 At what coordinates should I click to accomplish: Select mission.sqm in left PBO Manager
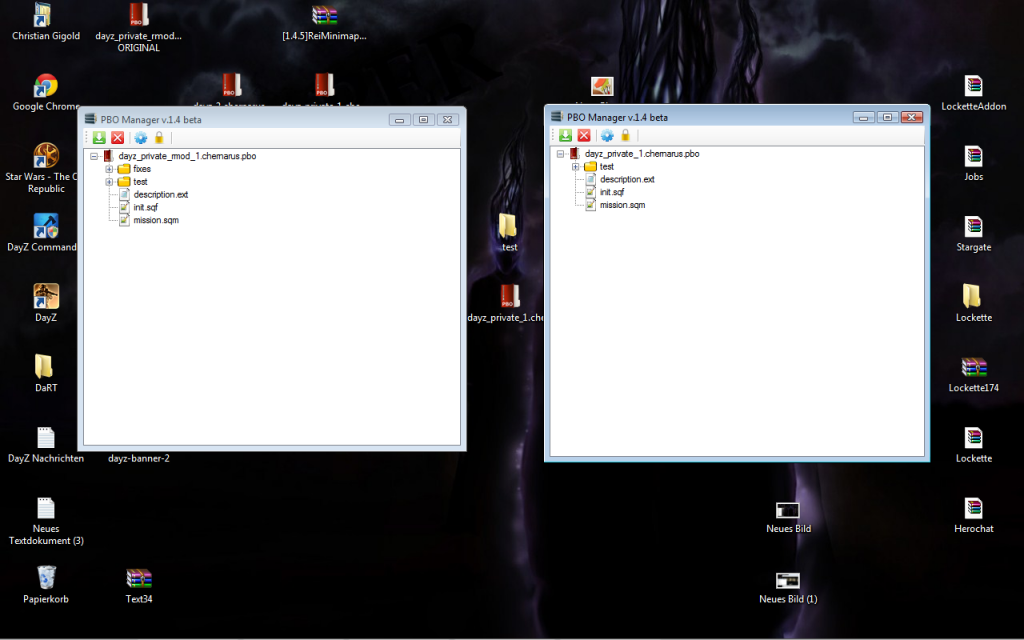coord(156,220)
